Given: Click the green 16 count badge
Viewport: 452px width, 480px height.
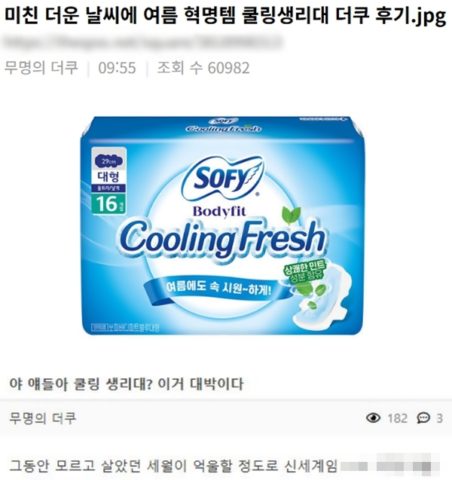Looking at the screenshot, I should pos(109,203).
